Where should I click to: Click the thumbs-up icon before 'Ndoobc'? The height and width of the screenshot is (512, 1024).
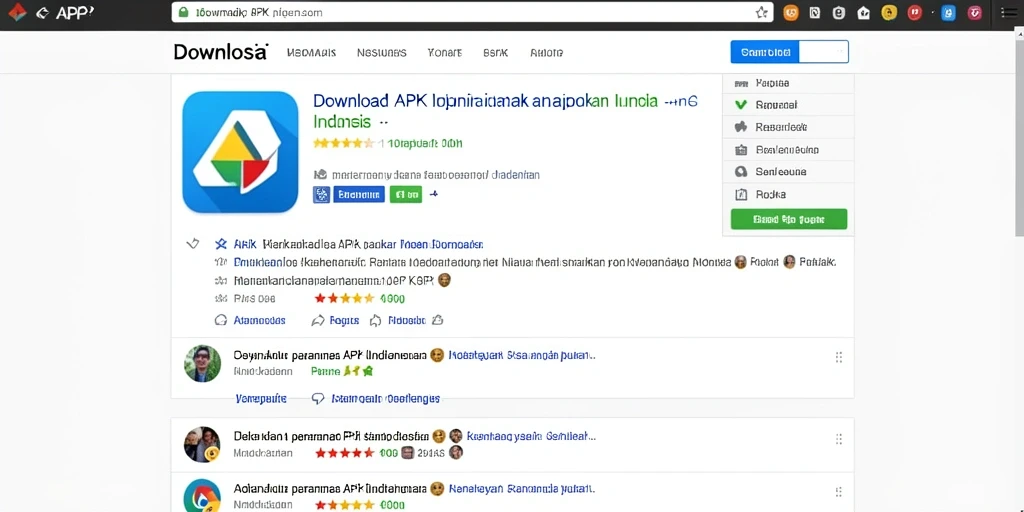coord(376,321)
